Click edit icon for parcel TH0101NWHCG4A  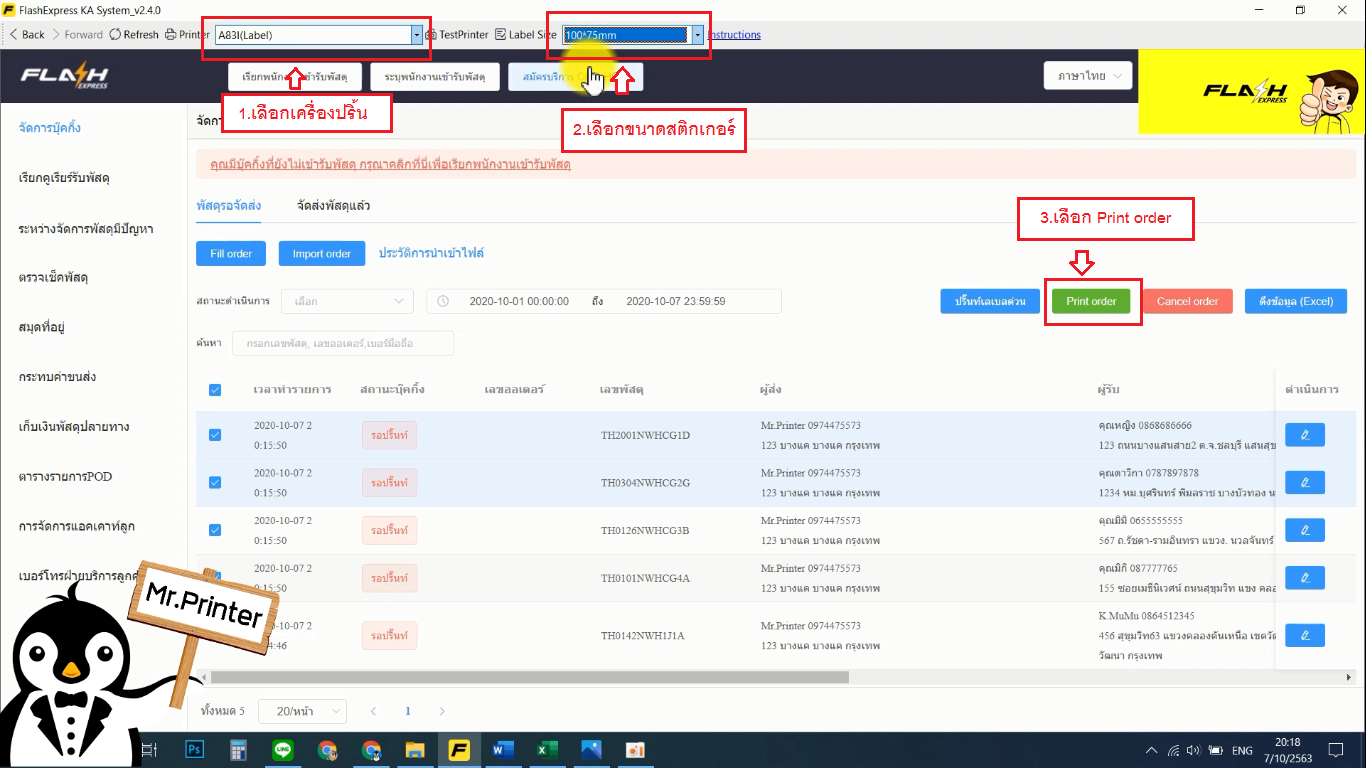tap(1304, 578)
